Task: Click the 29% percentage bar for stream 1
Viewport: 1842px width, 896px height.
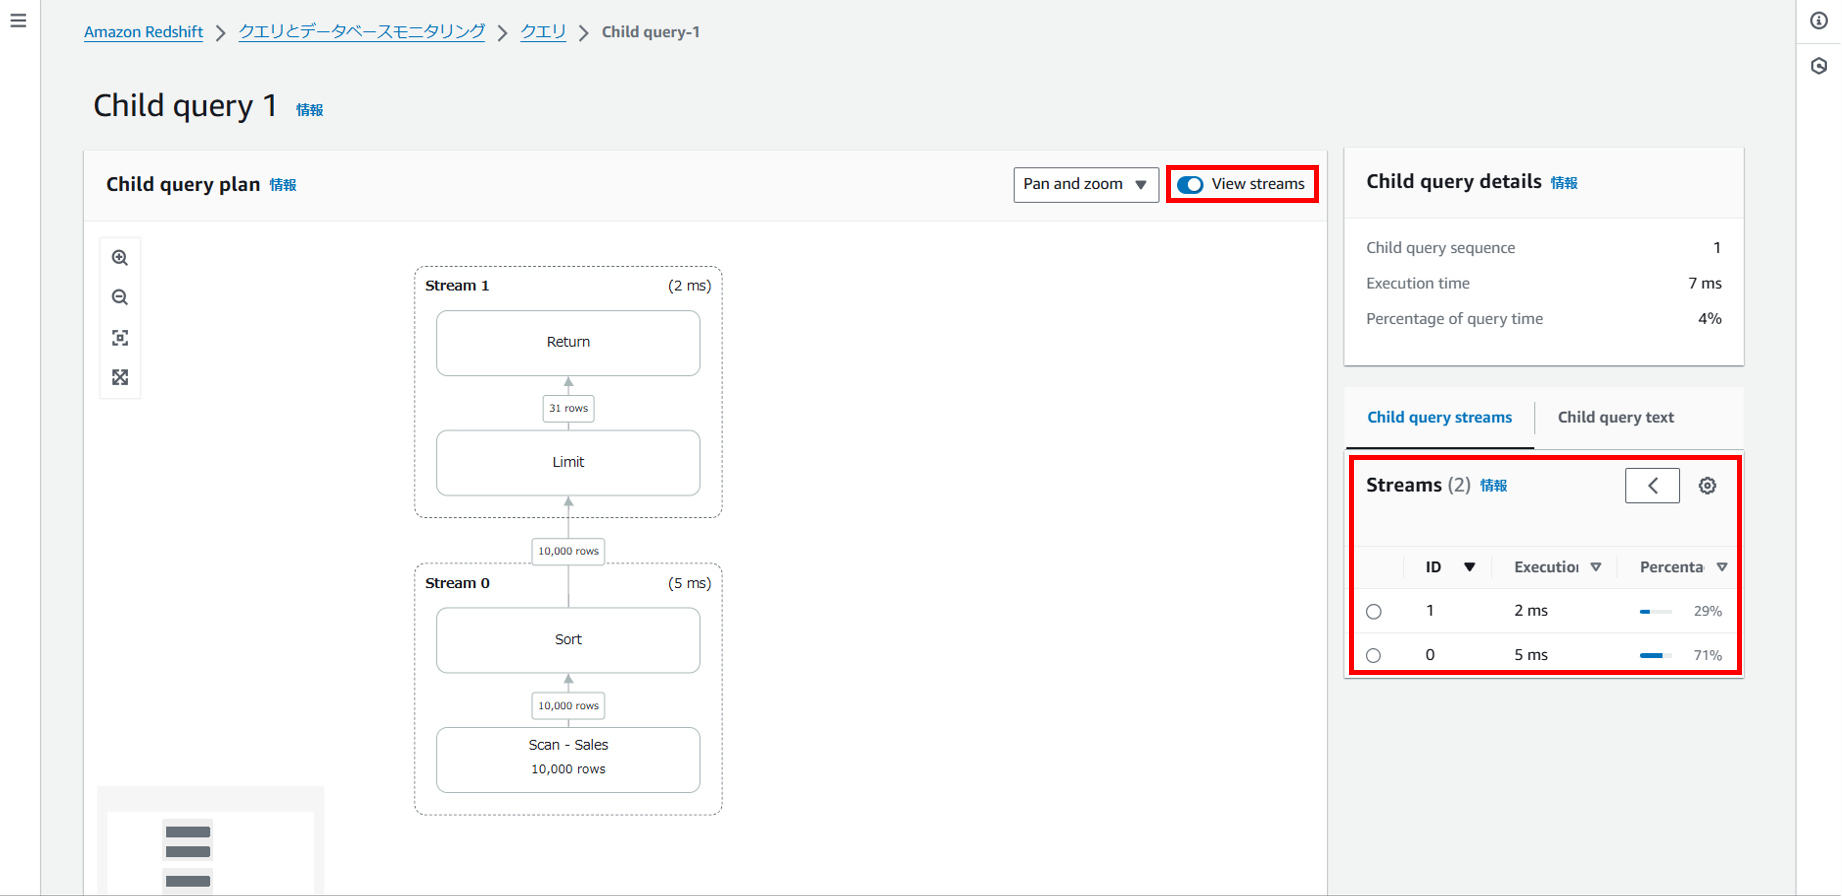Action: pos(1655,611)
